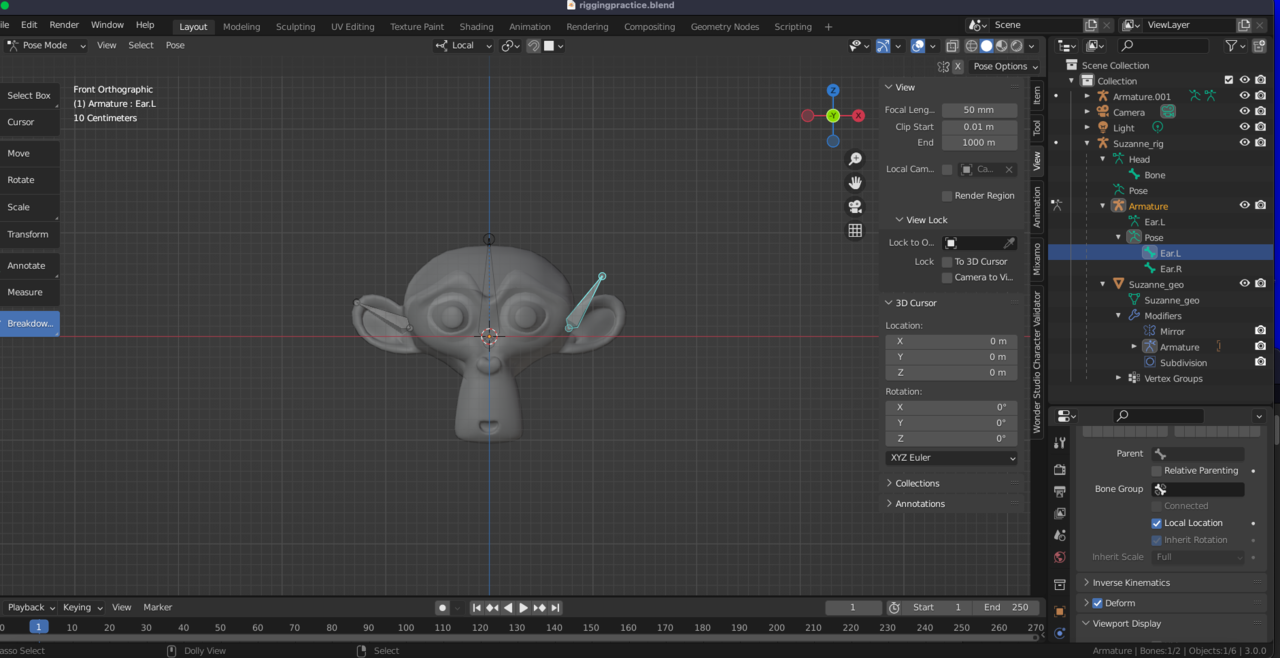Select material preview shading mode

[x=1001, y=45]
